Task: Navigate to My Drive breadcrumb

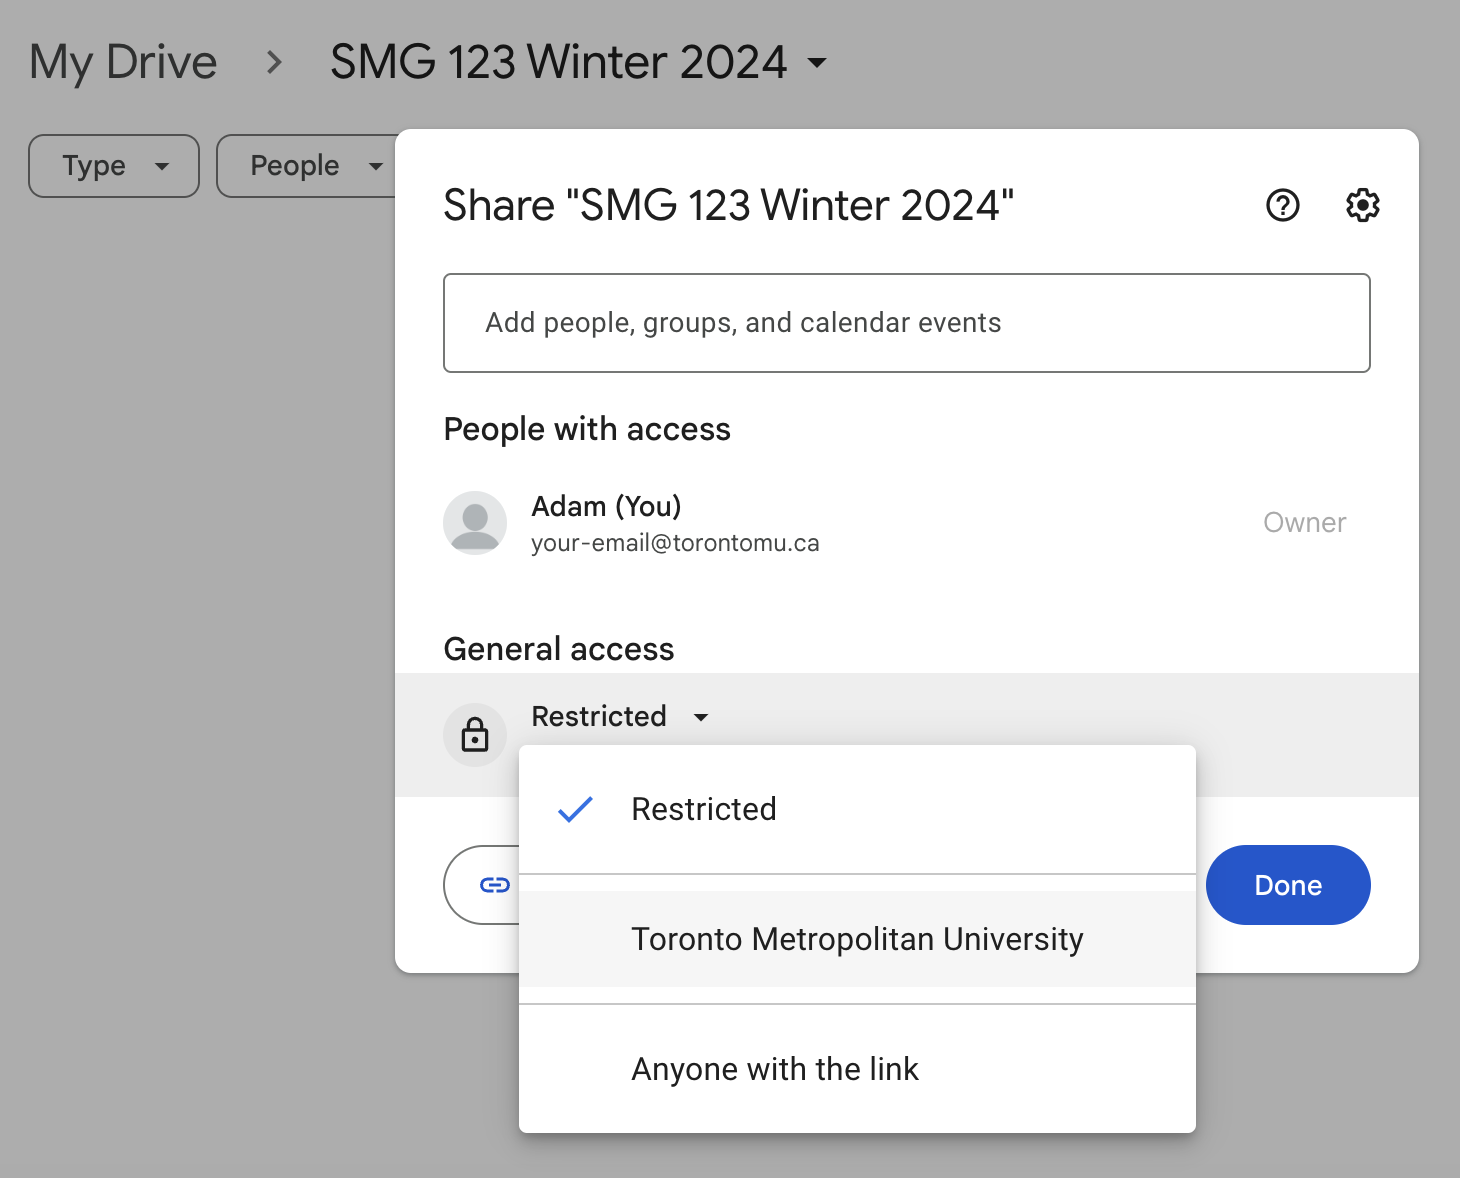Action: click(x=123, y=63)
